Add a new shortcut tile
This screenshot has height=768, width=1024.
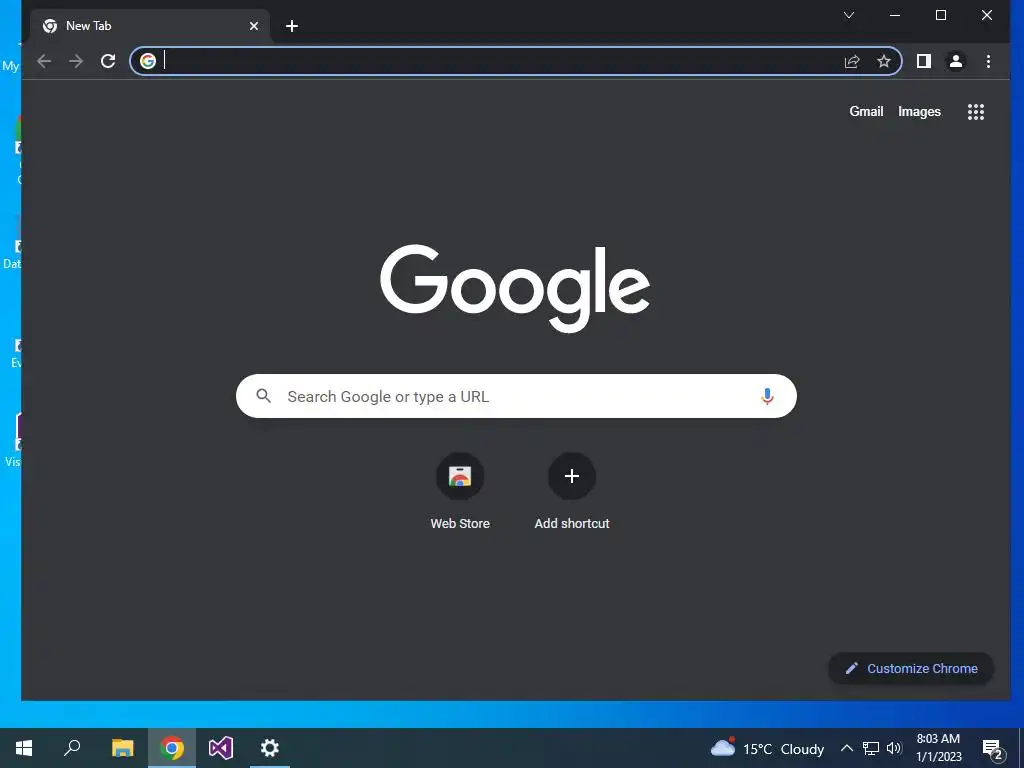(571, 492)
